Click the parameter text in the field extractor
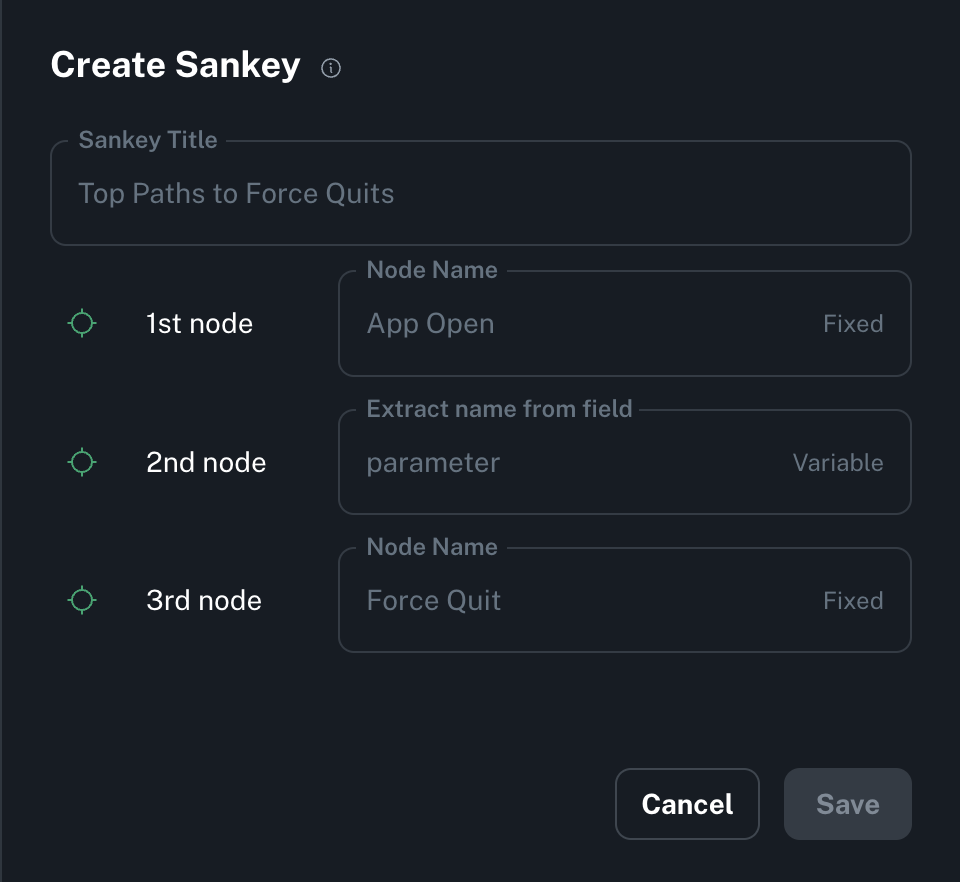Image resolution: width=960 pixels, height=882 pixels. (433, 463)
